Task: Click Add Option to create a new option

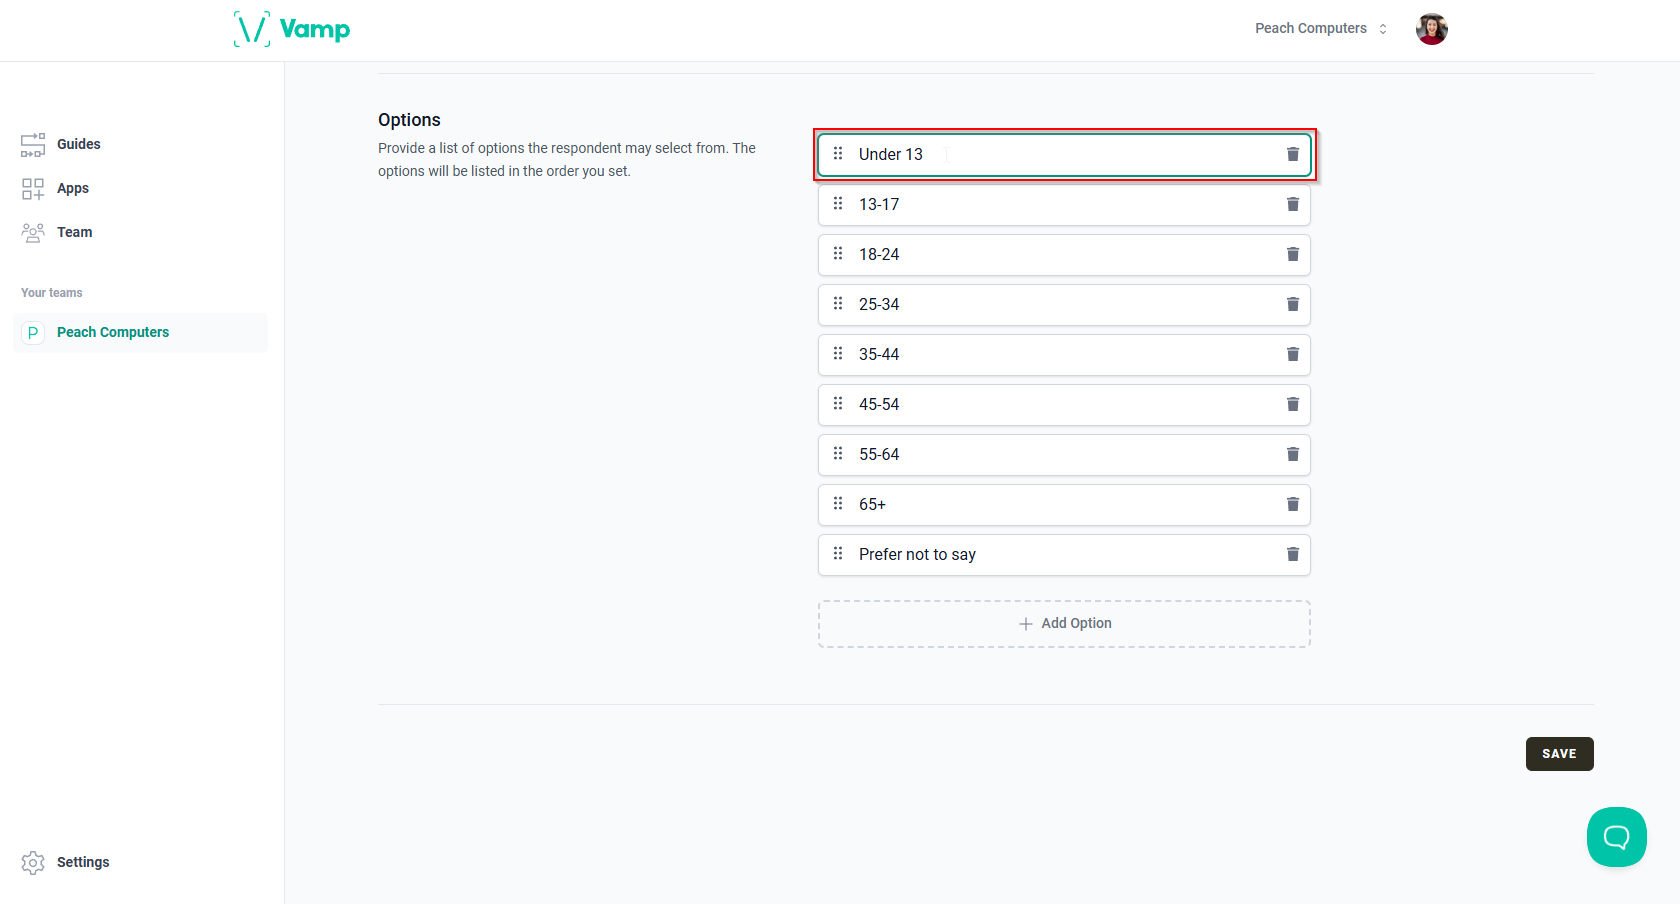Action: pyautogui.click(x=1064, y=623)
